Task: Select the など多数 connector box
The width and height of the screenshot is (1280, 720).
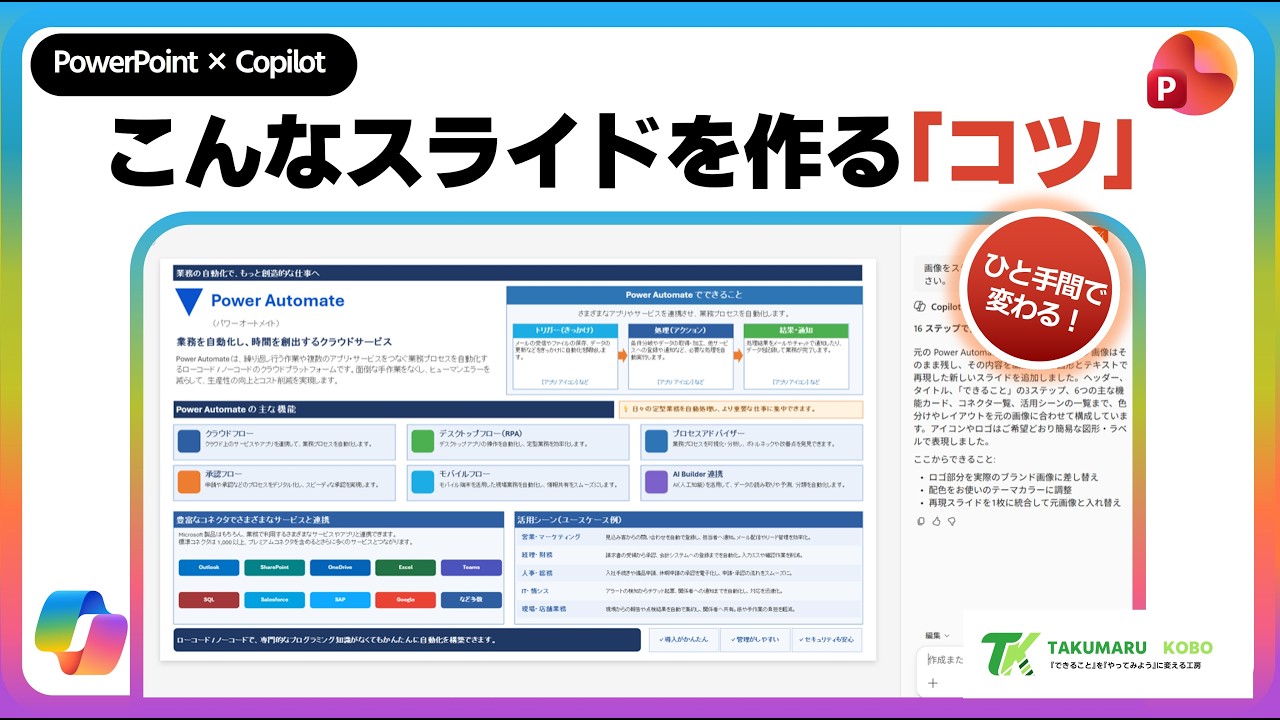Action: [470, 600]
